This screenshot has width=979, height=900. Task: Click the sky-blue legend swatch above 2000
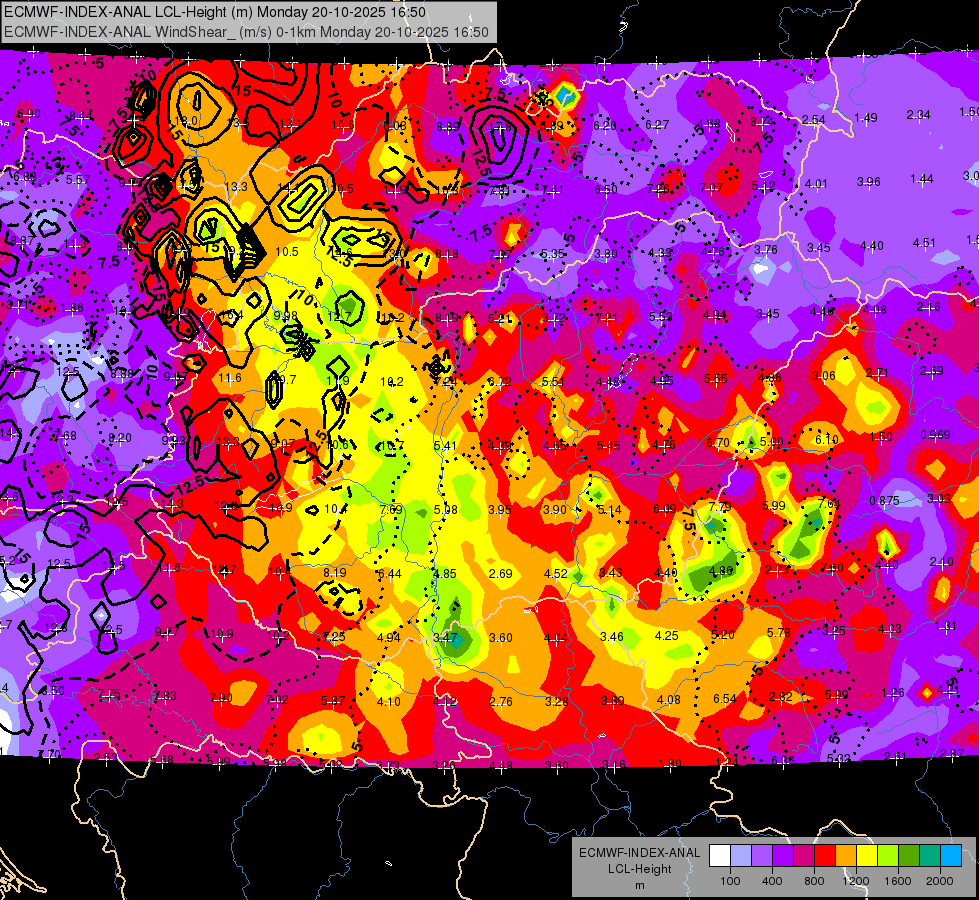coord(950,856)
